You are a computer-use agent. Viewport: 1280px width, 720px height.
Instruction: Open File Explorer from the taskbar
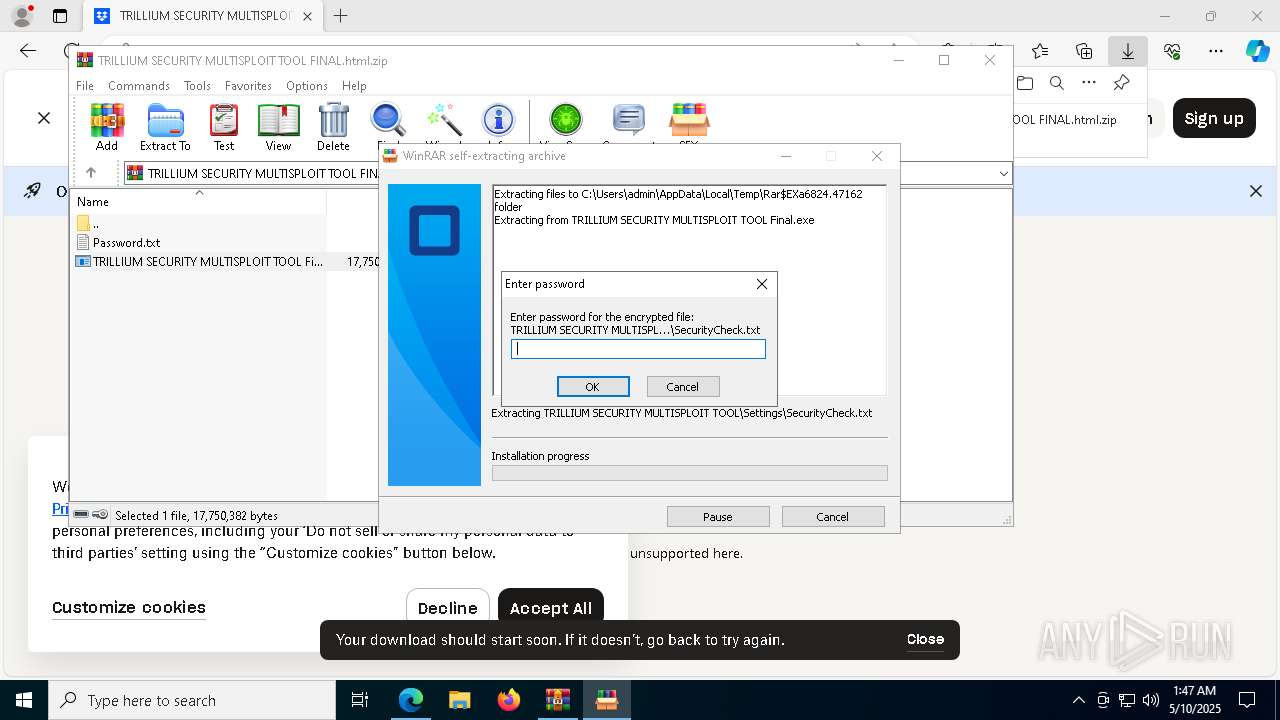tap(459, 700)
